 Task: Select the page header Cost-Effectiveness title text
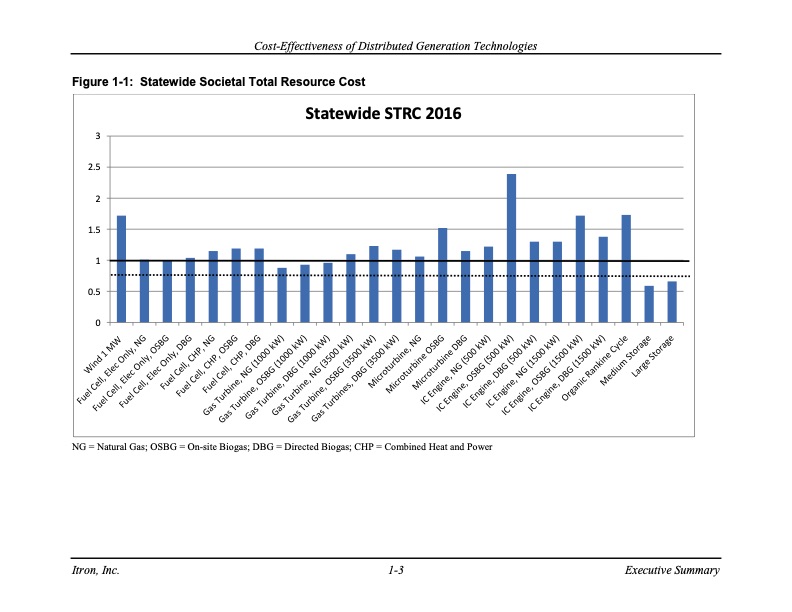[x=395, y=46]
